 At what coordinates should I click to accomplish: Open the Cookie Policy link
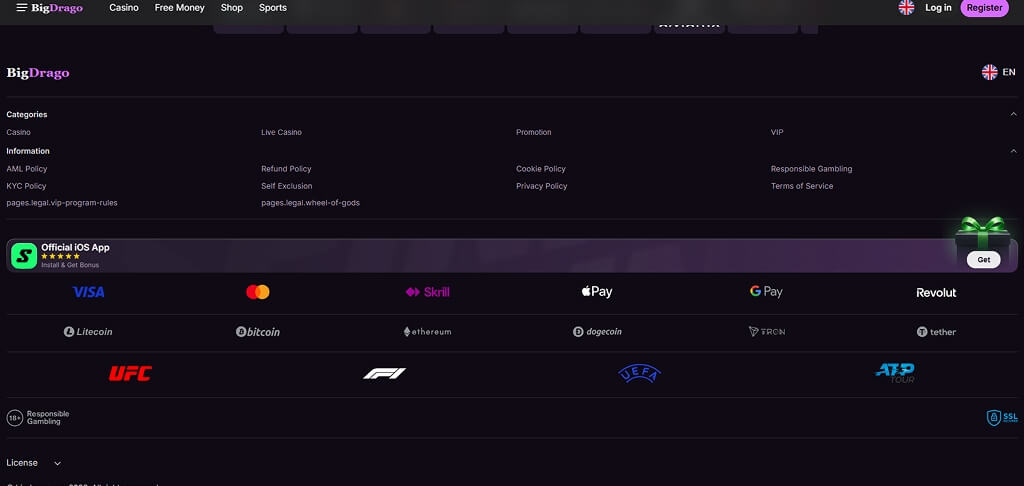(x=541, y=169)
